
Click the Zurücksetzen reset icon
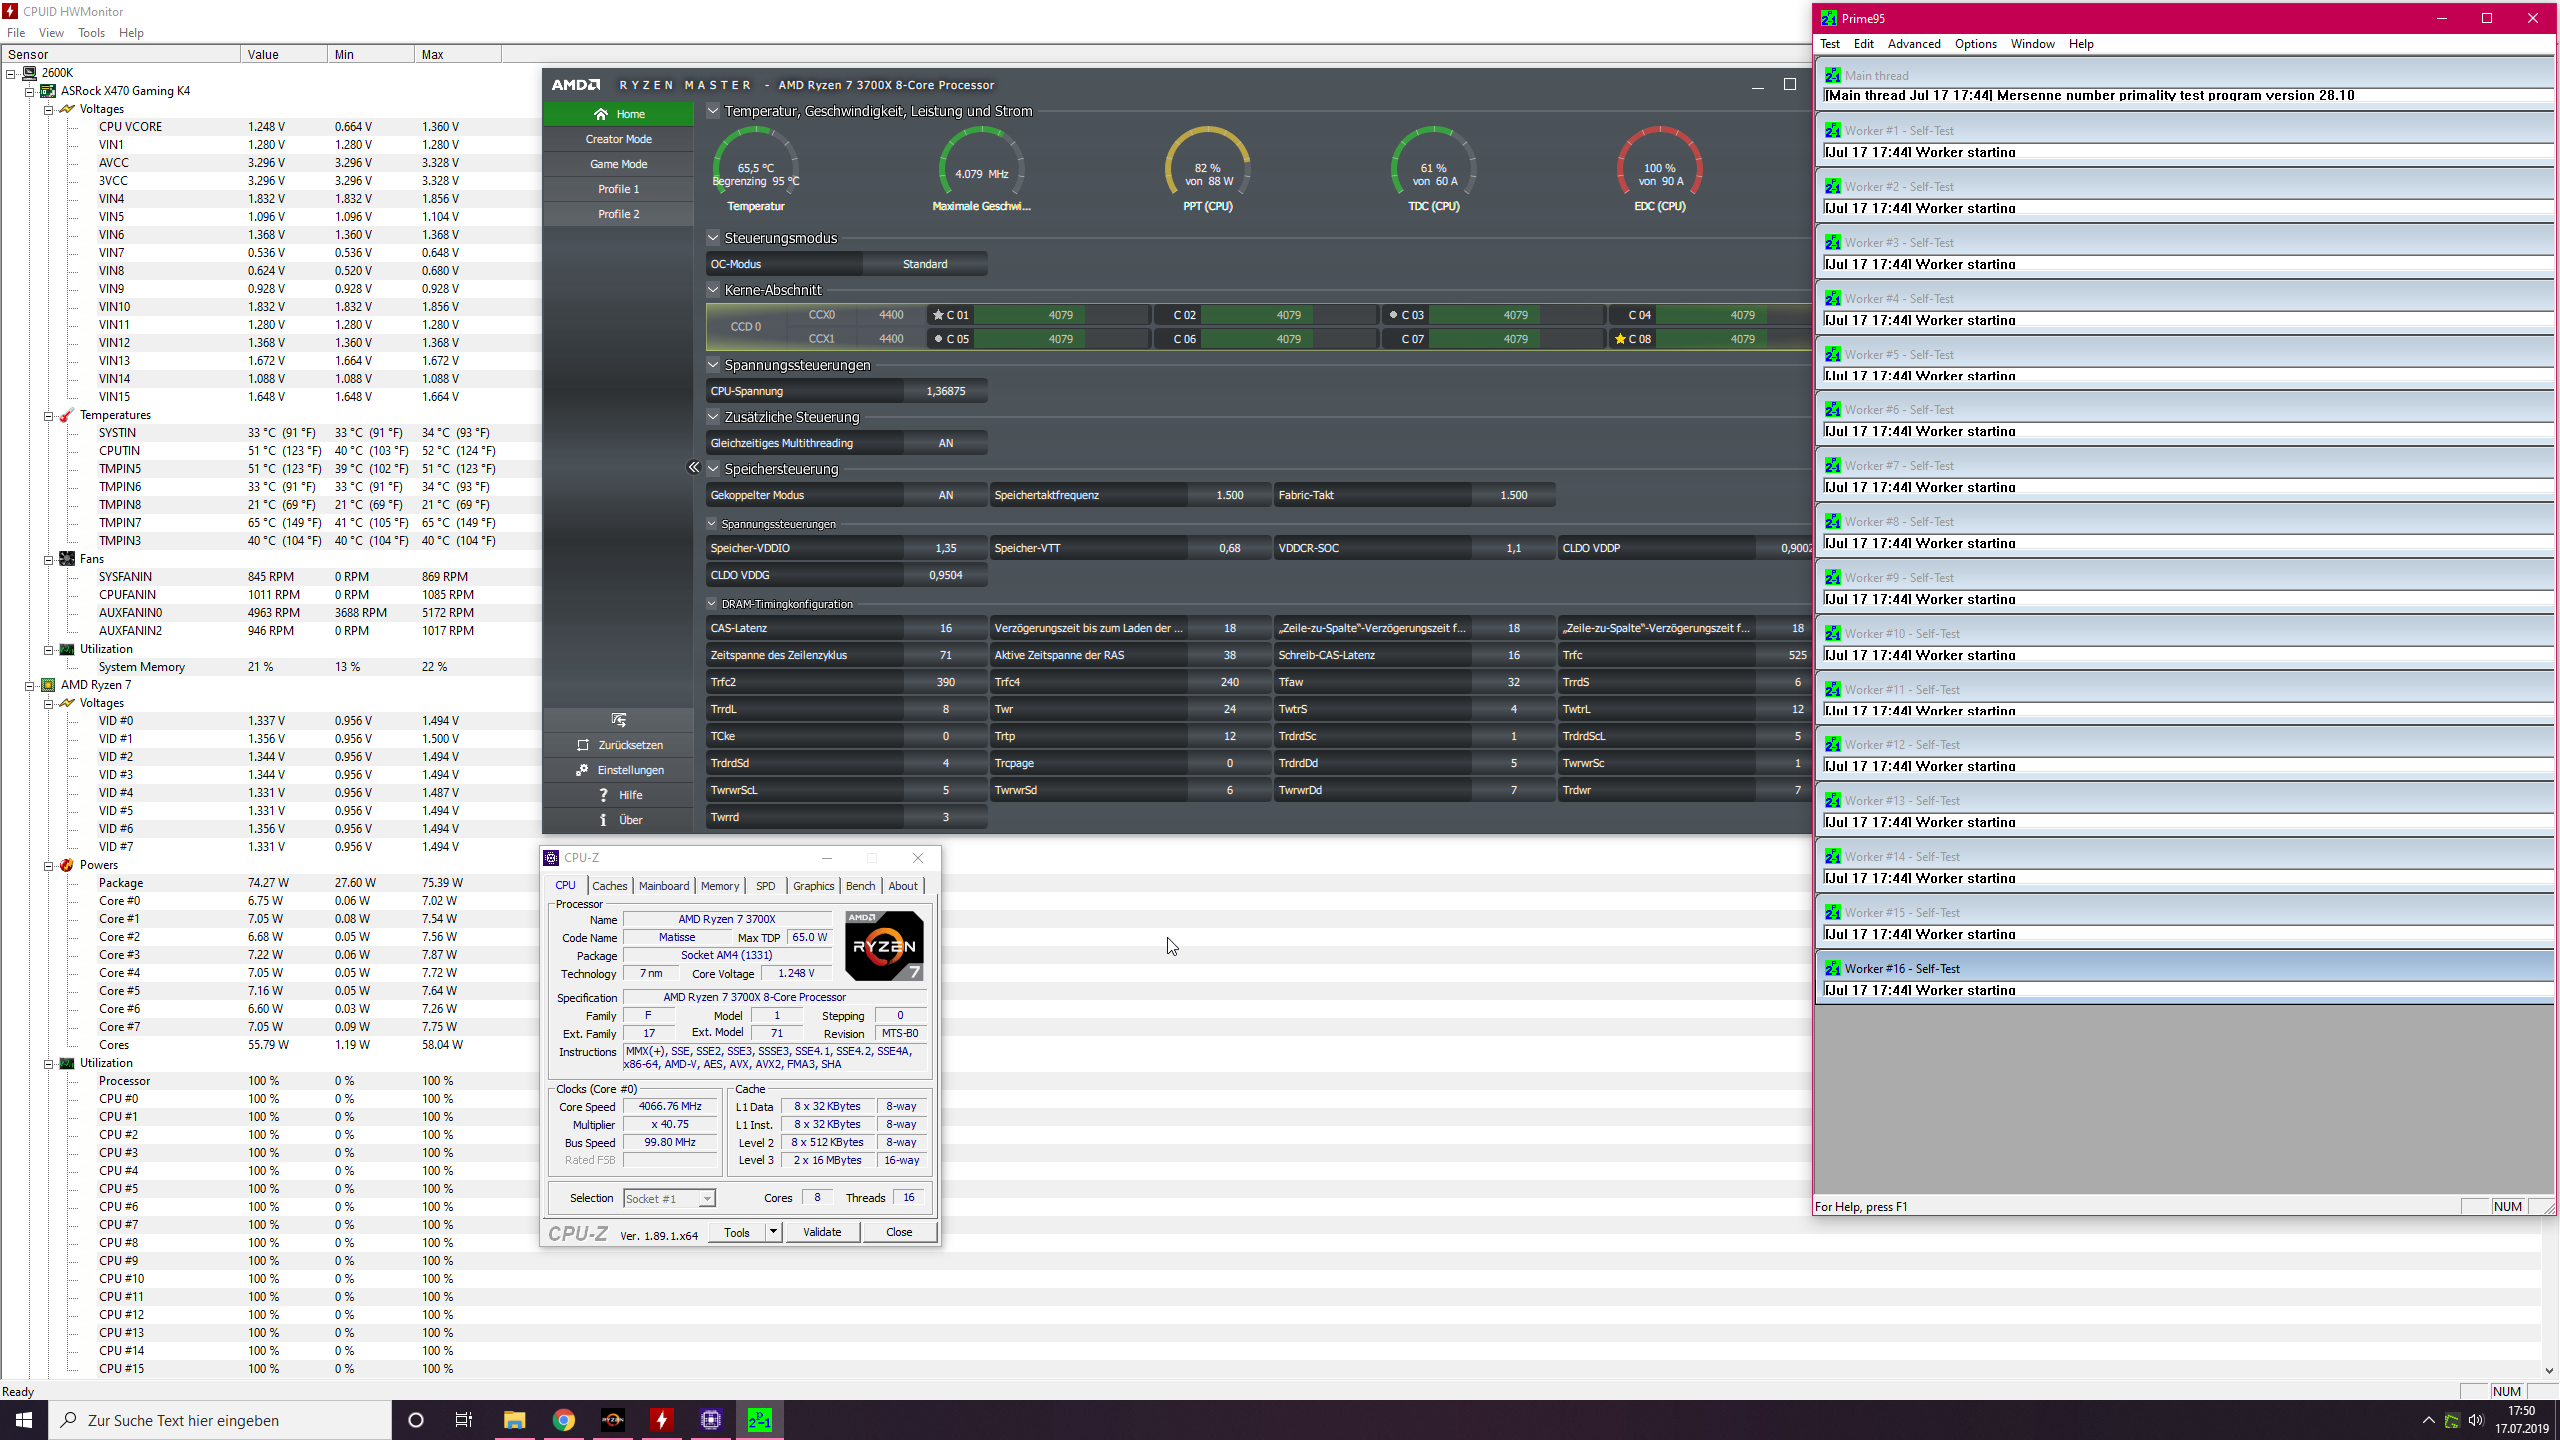coord(583,745)
